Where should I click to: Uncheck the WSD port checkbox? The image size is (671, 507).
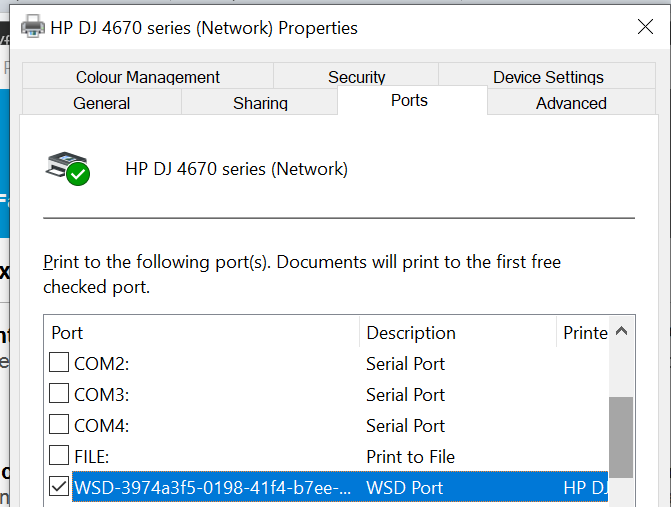pos(60,487)
